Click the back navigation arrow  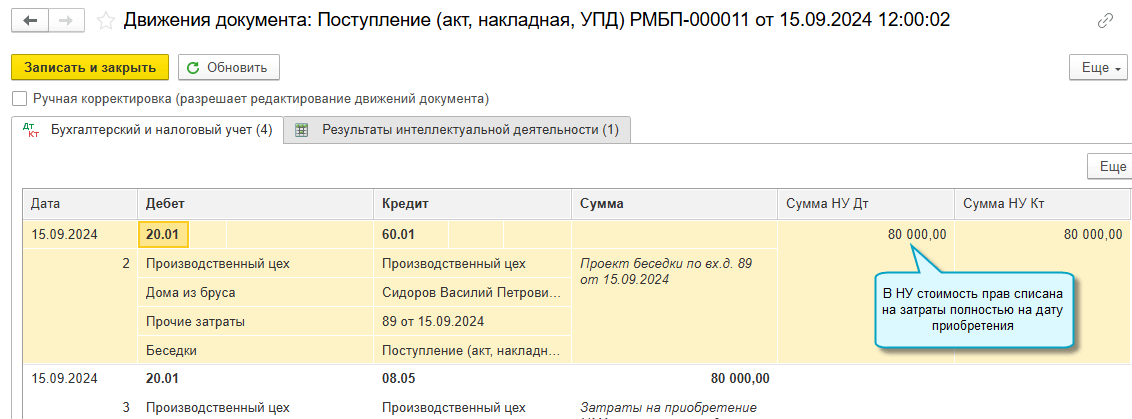[30, 20]
